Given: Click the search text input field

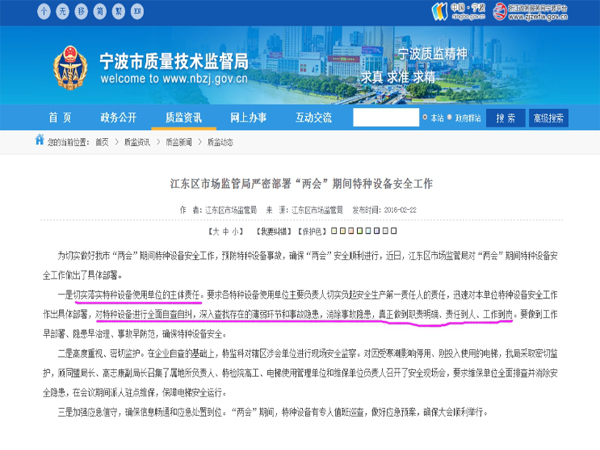Looking at the screenshot, I should (385, 118).
